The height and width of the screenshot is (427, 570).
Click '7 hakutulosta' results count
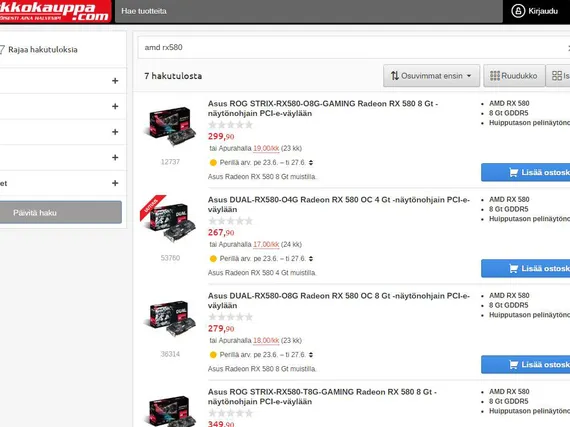pos(173,76)
